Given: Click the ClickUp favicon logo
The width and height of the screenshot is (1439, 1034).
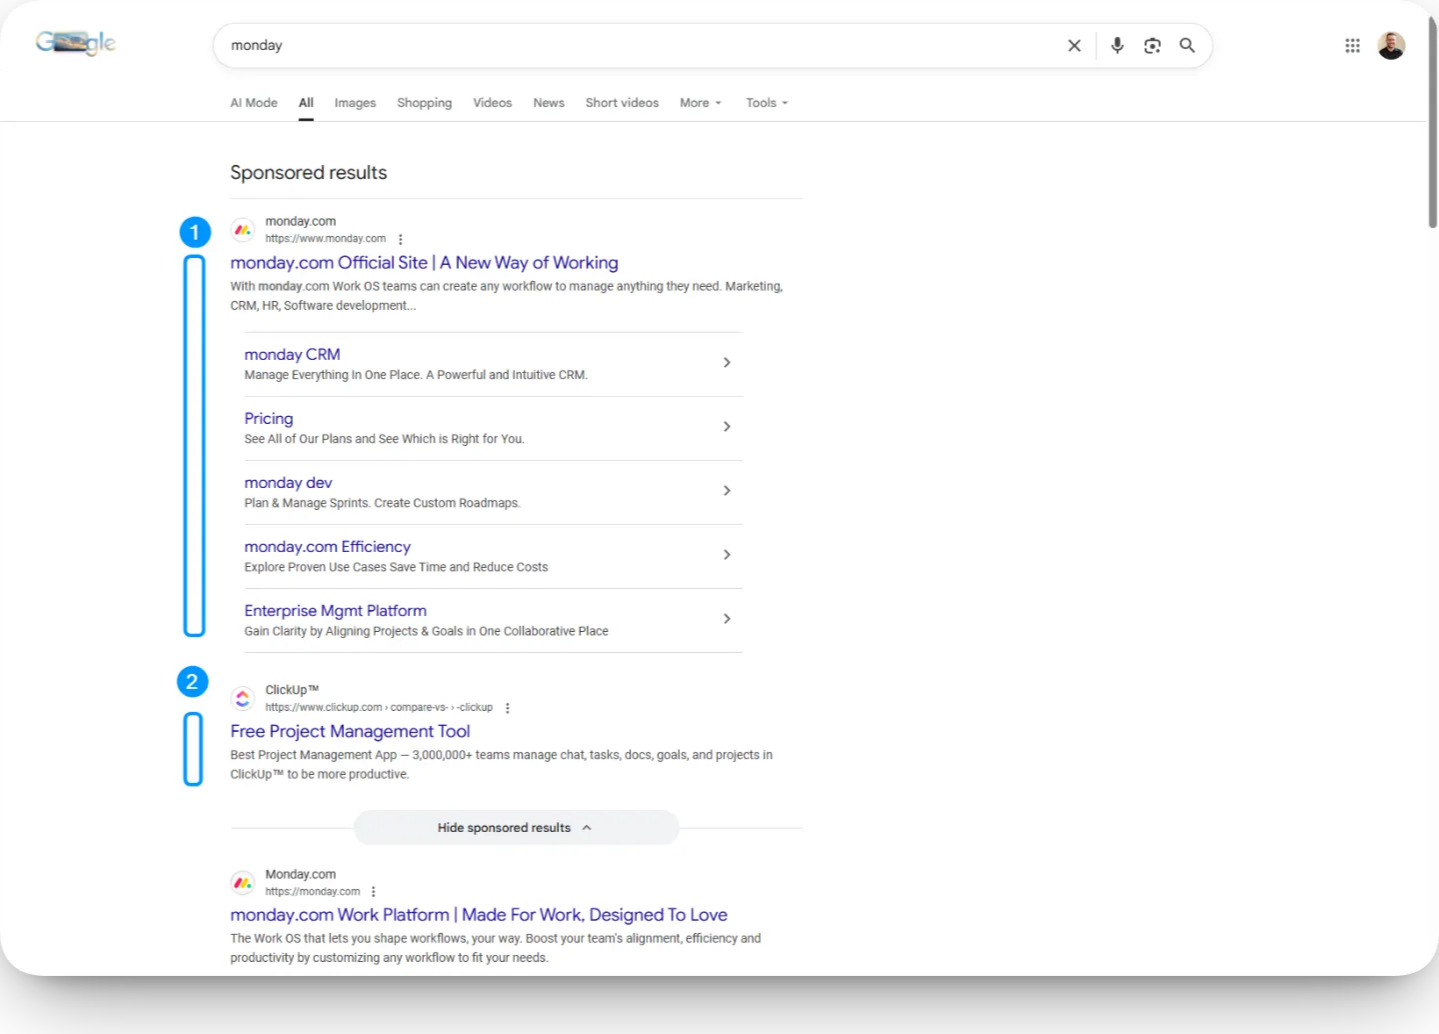Looking at the screenshot, I should tap(242, 698).
